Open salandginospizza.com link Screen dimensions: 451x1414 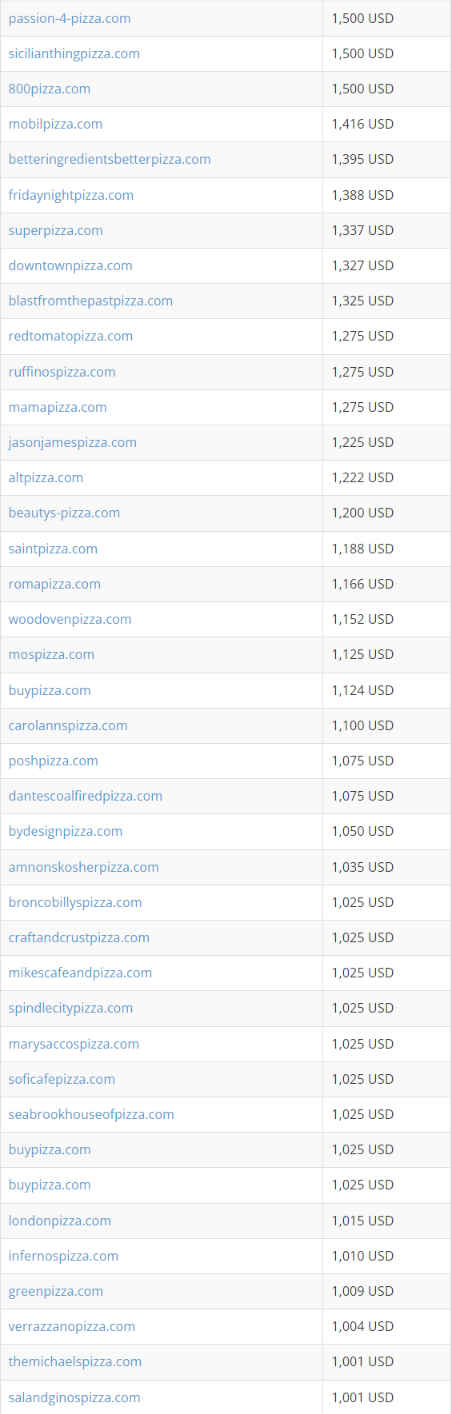tap(74, 1397)
